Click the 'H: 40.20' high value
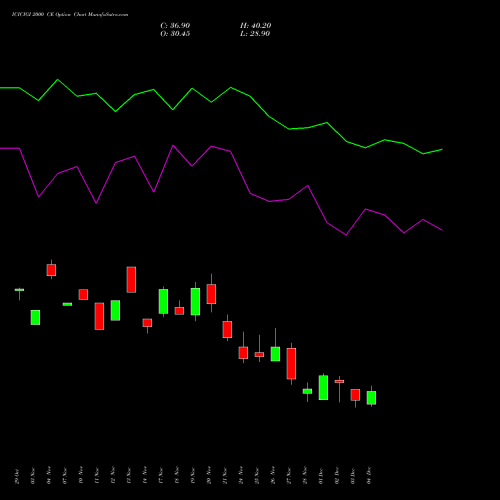The width and height of the screenshot is (500, 500). (x=255, y=26)
